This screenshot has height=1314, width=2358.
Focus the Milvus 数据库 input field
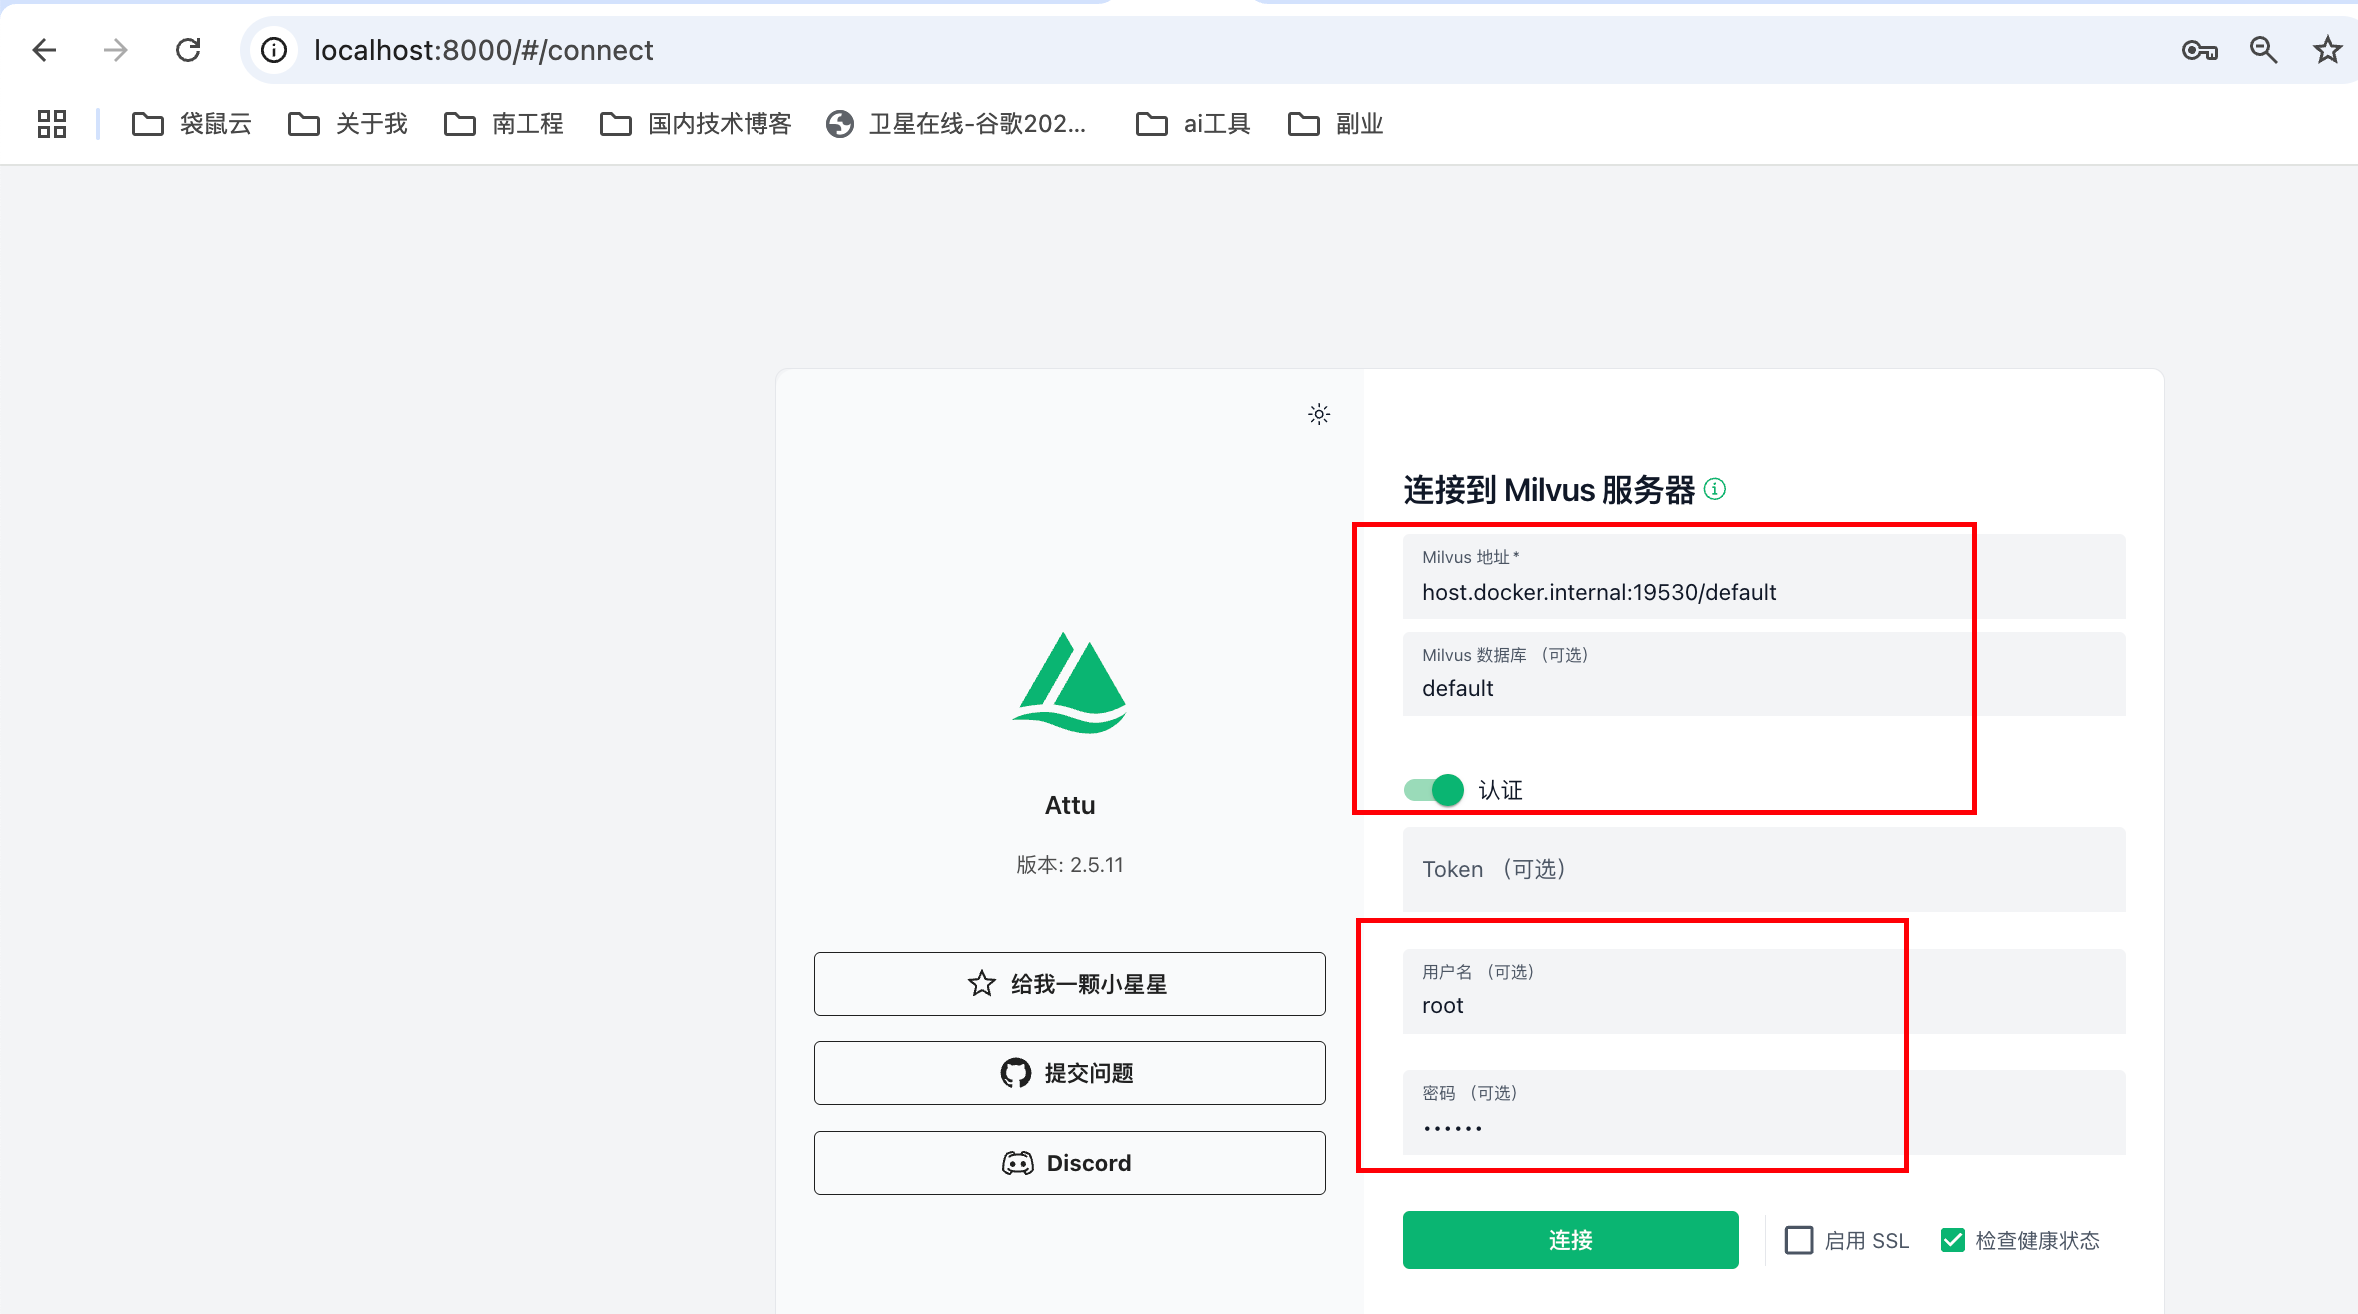coord(1764,673)
